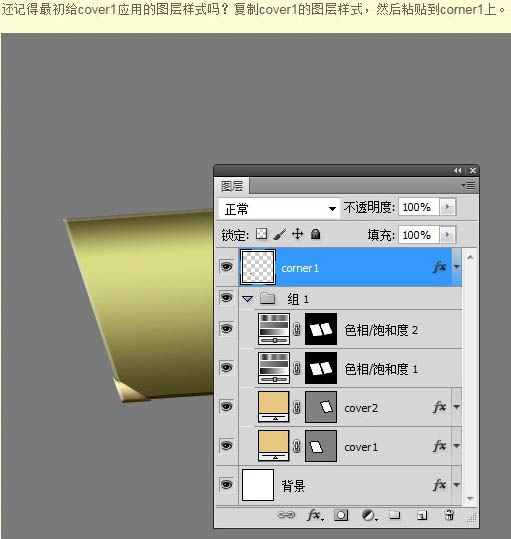The height and width of the screenshot is (539, 511).
Task: Enable lock transparent pixels icon
Action: coord(262,234)
